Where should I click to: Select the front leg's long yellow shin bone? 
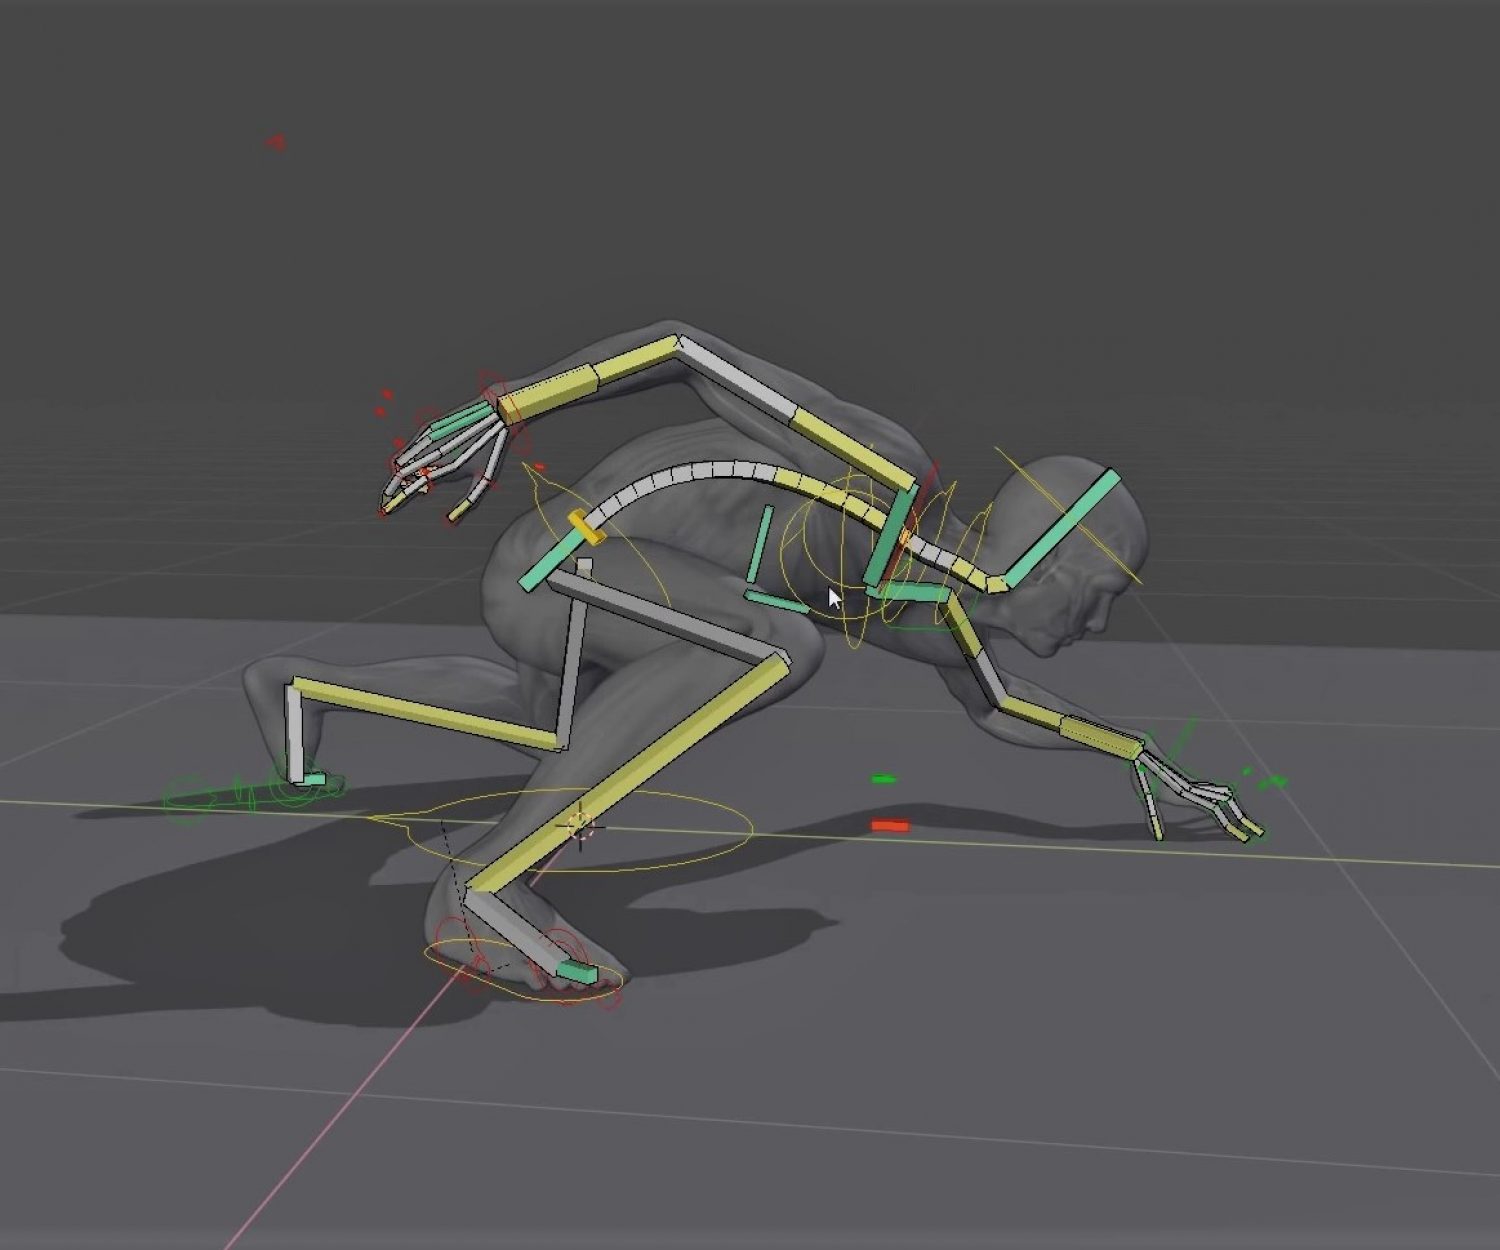pos(630,773)
